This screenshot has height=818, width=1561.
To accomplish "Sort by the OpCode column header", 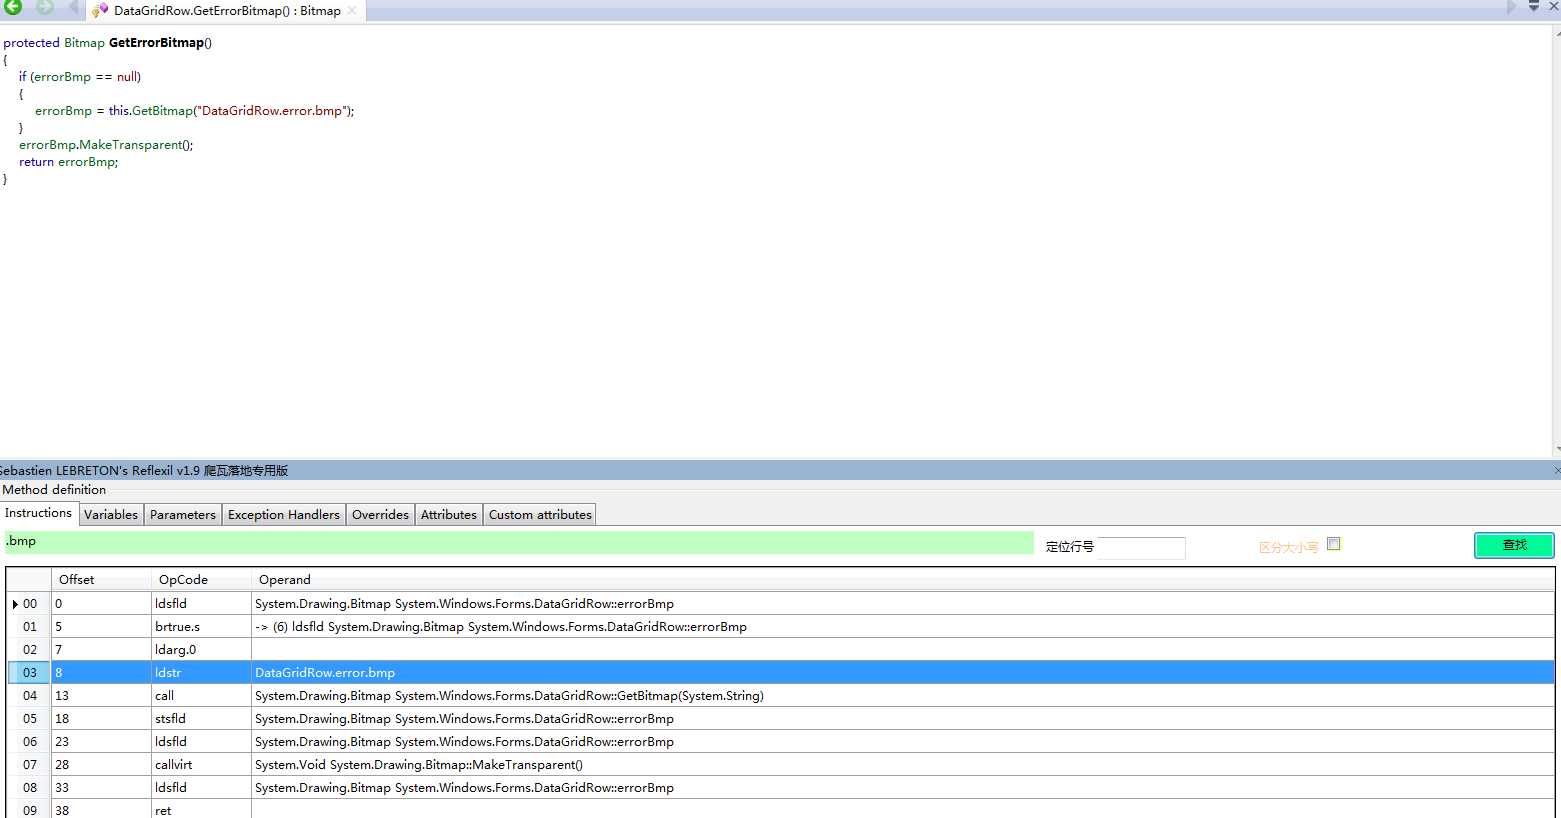I will click(201, 580).
